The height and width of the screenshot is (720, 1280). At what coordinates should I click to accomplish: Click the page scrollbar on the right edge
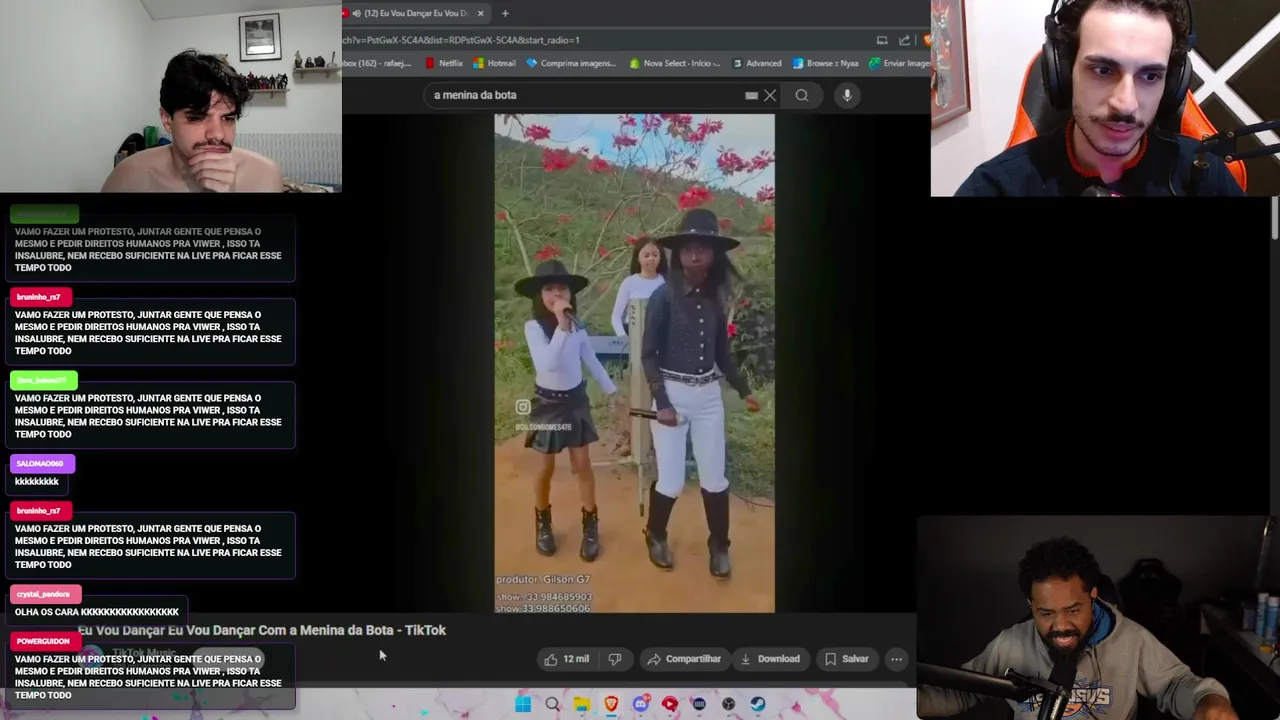pos(1275,218)
